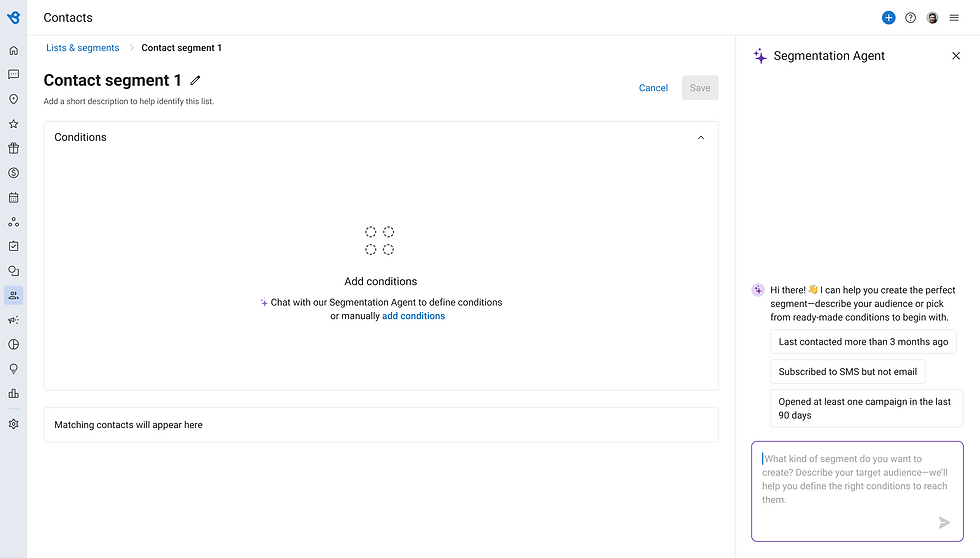This screenshot has width=980, height=558.
Task: Click the blue plus create button
Action: 888,17
